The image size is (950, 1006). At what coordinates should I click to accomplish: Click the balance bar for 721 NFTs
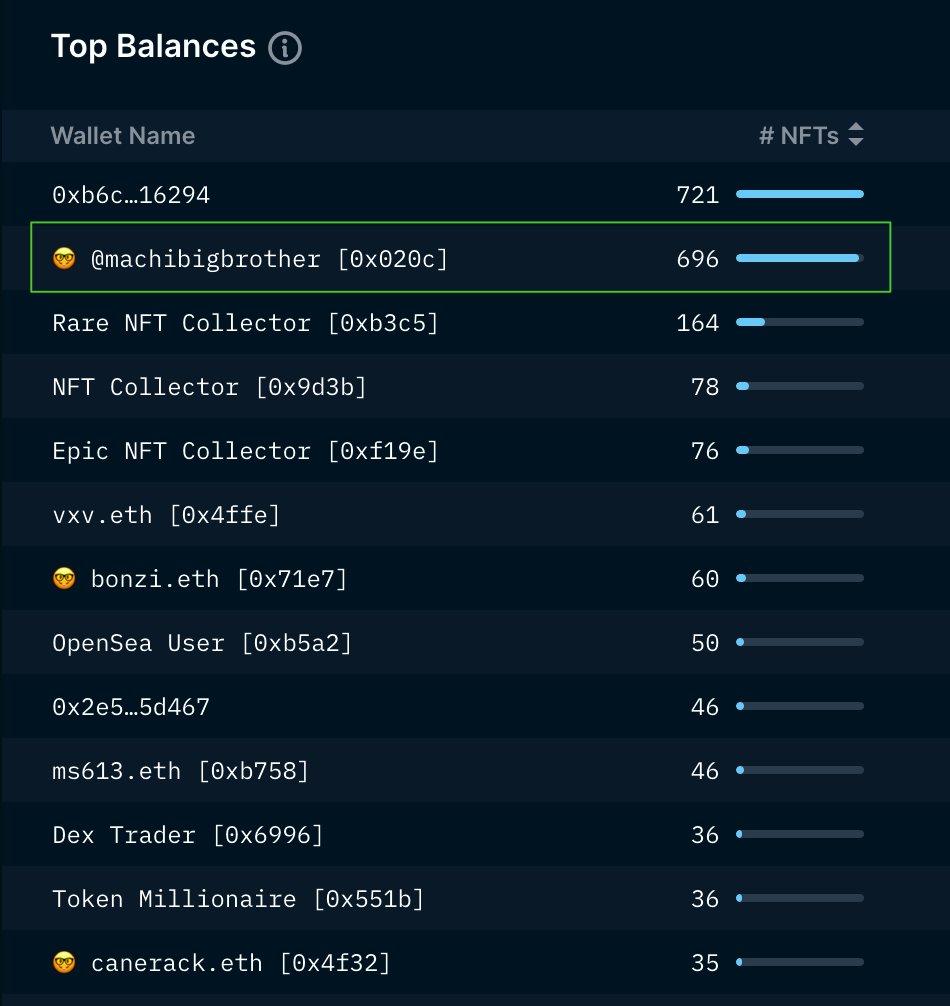tap(799, 194)
